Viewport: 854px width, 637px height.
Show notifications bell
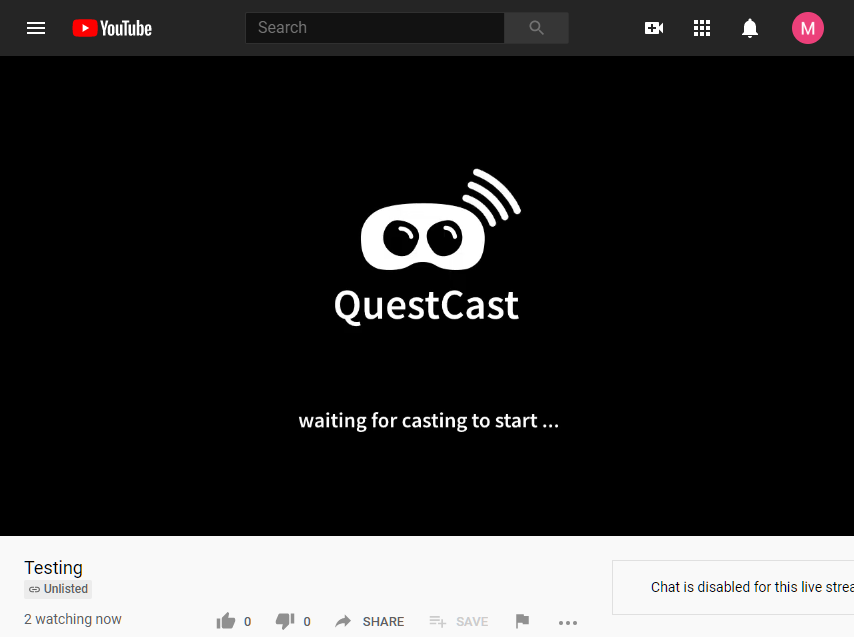coord(750,28)
